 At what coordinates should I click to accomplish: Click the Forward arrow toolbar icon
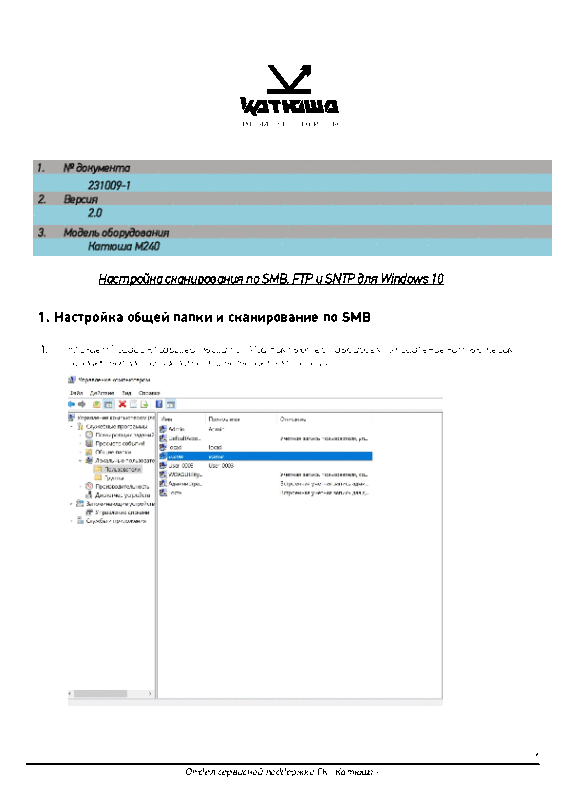coord(82,404)
